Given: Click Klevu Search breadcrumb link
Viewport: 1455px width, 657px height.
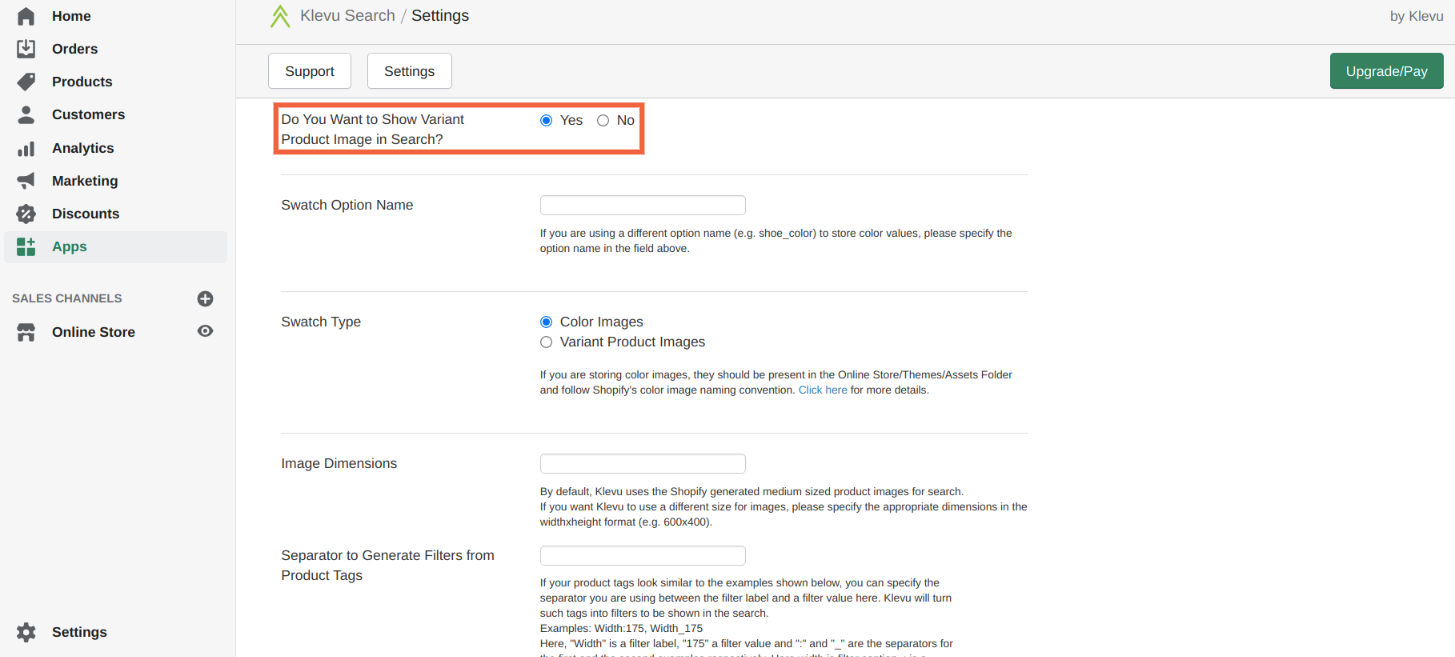Looking at the screenshot, I should [347, 16].
